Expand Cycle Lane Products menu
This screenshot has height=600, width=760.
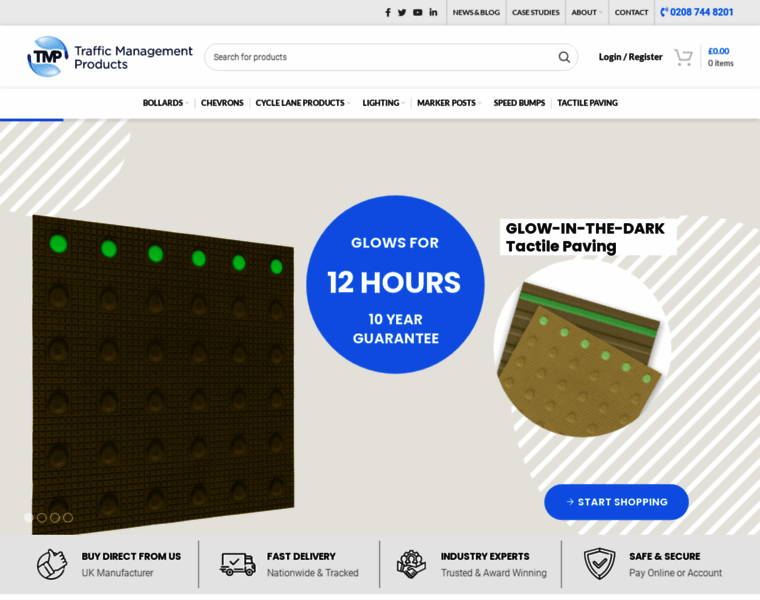tap(302, 103)
